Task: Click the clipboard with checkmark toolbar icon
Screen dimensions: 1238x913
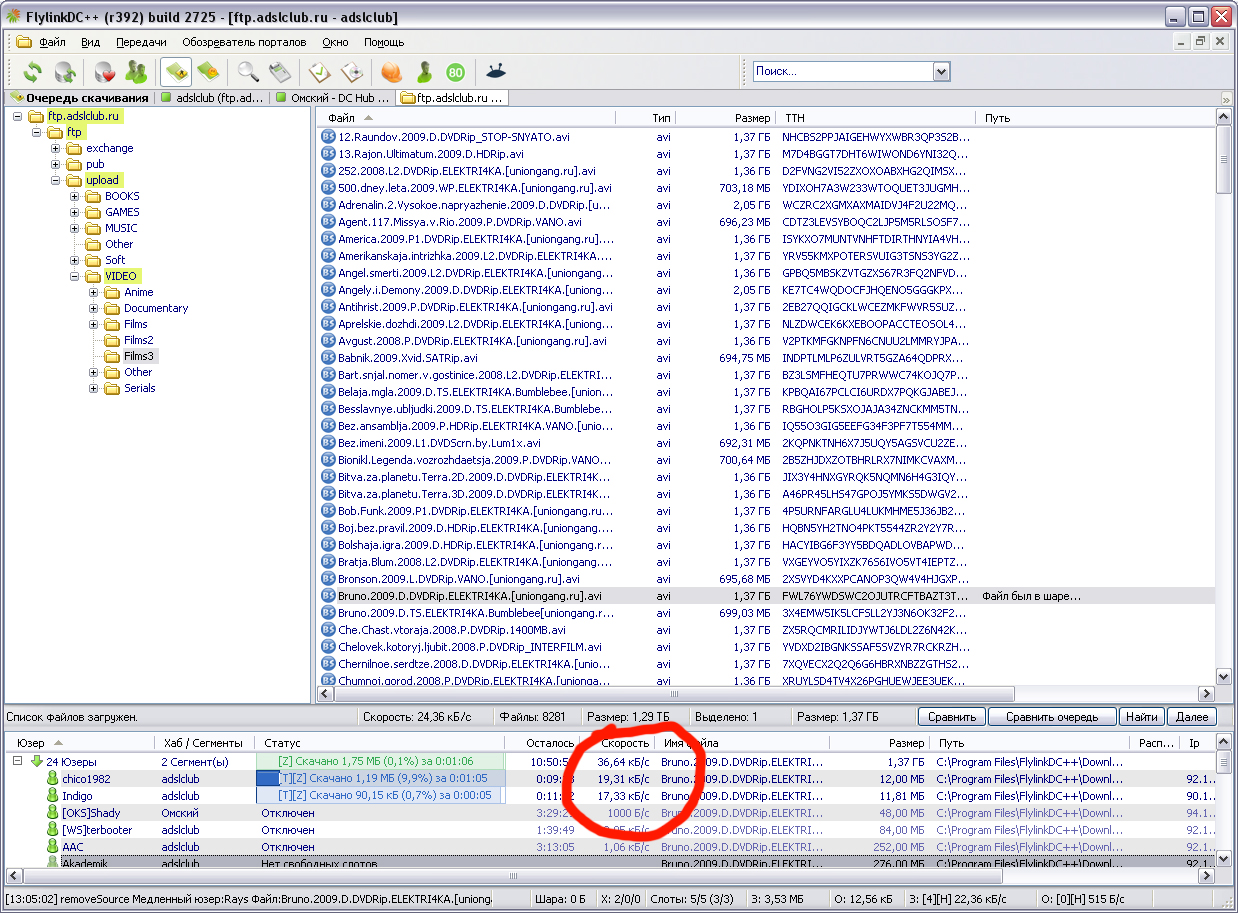Action: pos(320,72)
